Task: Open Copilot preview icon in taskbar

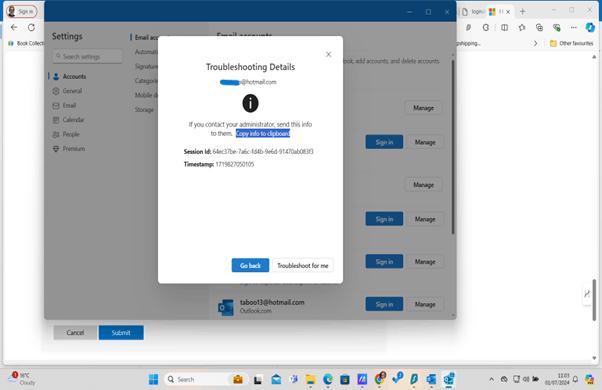Action: 590,379
